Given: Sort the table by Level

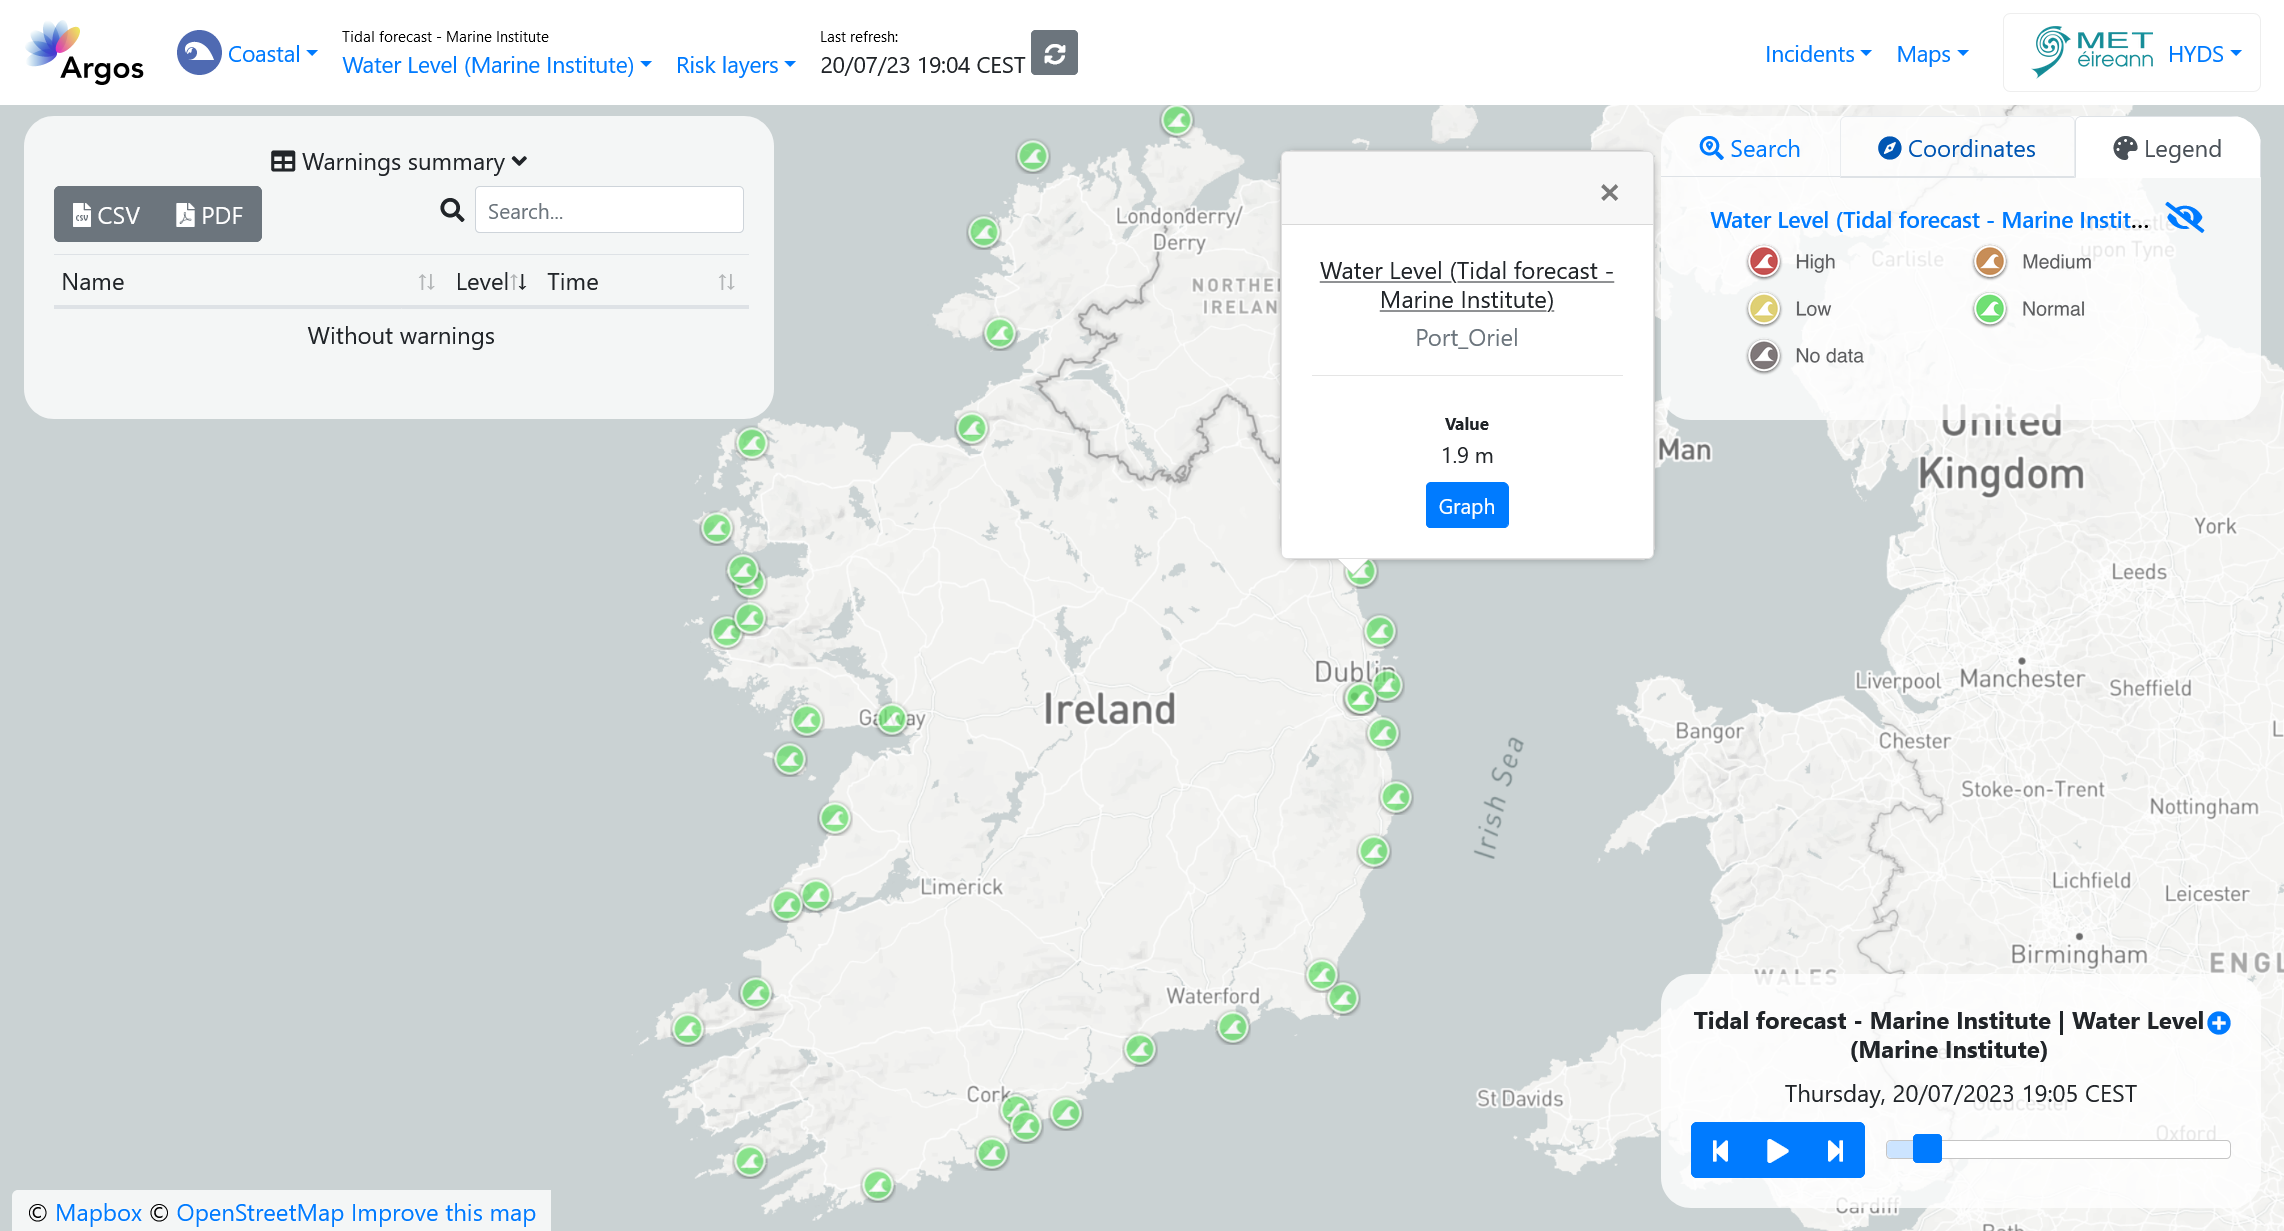Looking at the screenshot, I should [x=490, y=282].
